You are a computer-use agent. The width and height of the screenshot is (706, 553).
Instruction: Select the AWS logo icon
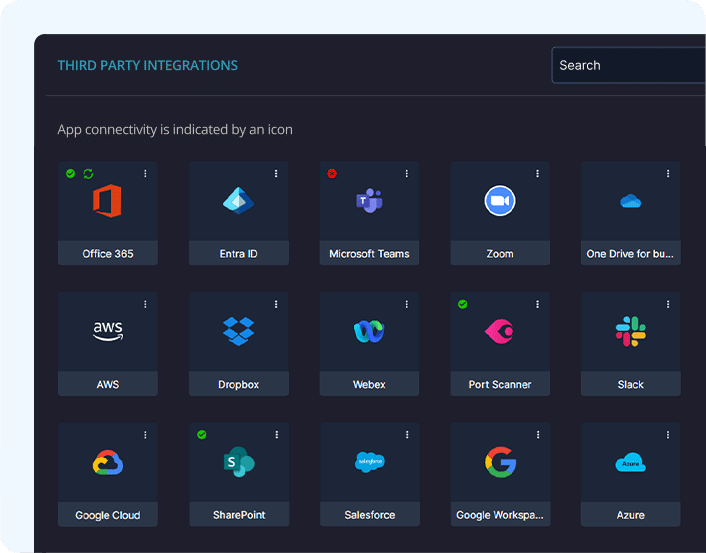107,331
